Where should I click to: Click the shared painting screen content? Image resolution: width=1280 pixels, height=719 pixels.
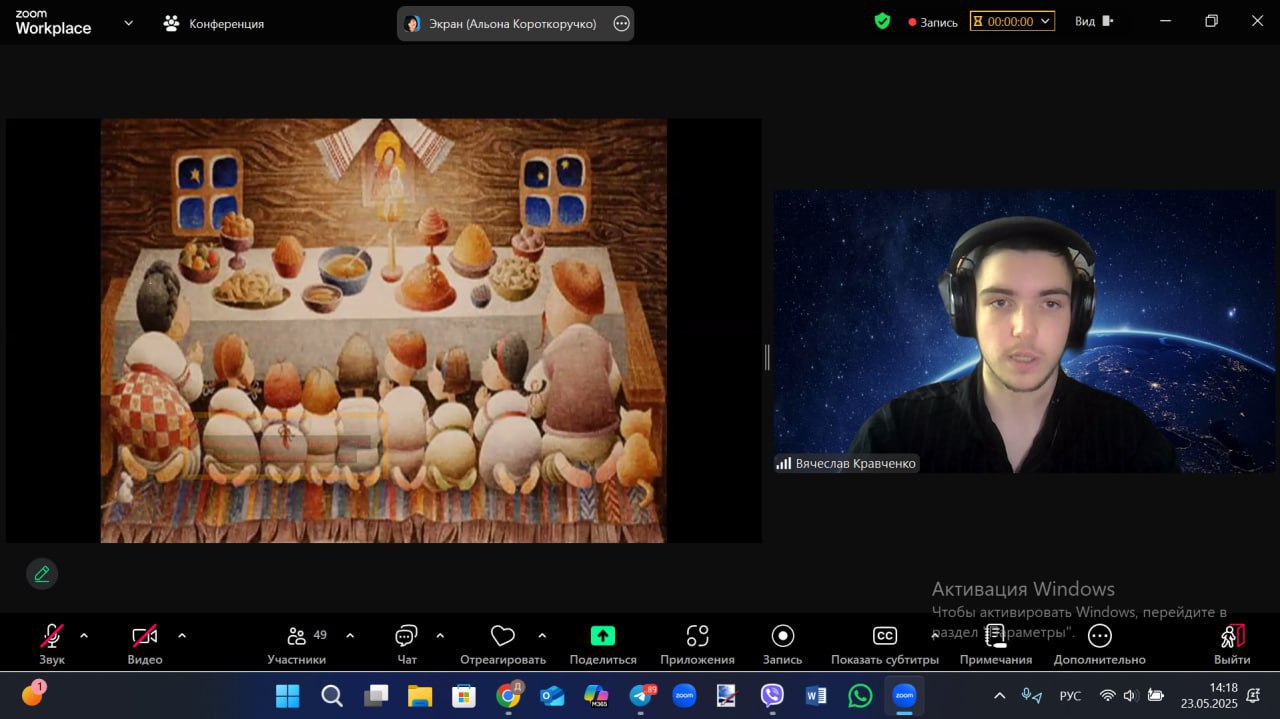pyautogui.click(x=384, y=331)
